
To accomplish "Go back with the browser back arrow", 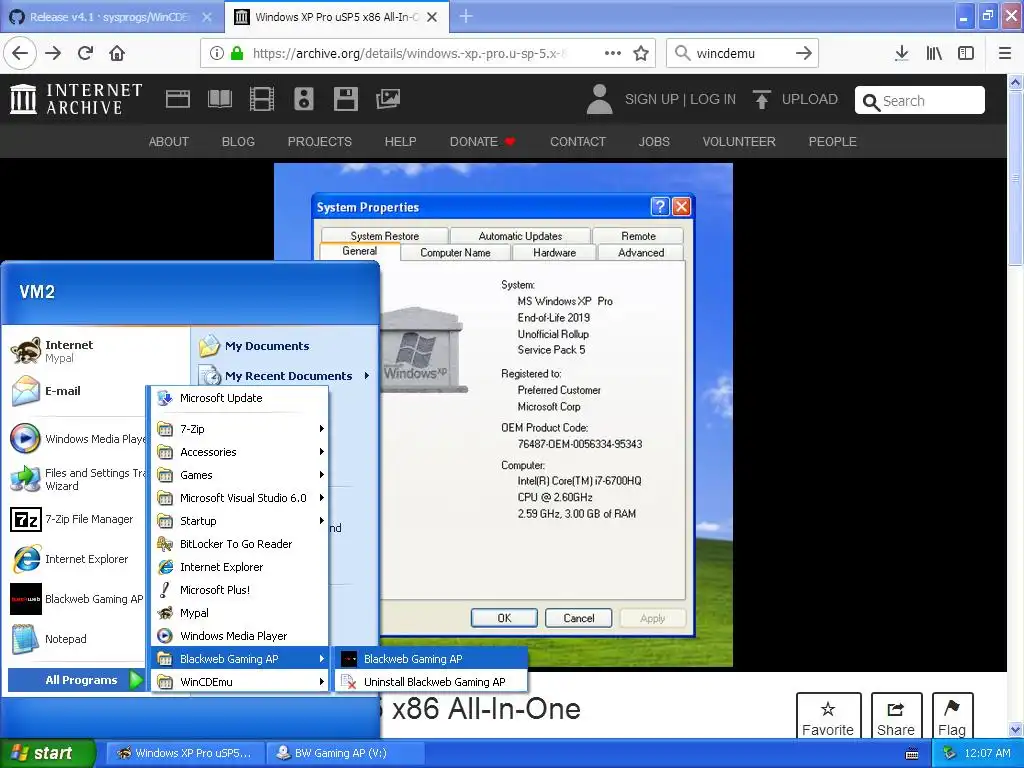I will pyautogui.click(x=20, y=53).
